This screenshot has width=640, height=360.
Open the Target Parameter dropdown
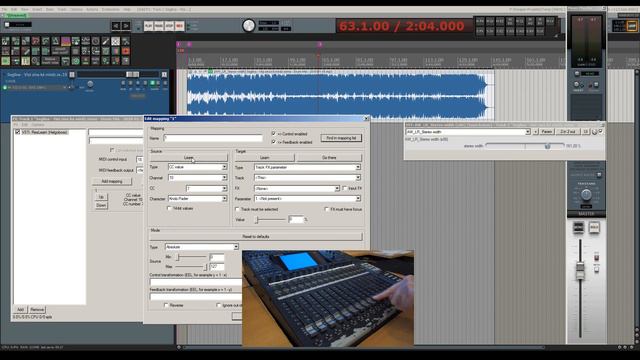pyautogui.click(x=307, y=198)
